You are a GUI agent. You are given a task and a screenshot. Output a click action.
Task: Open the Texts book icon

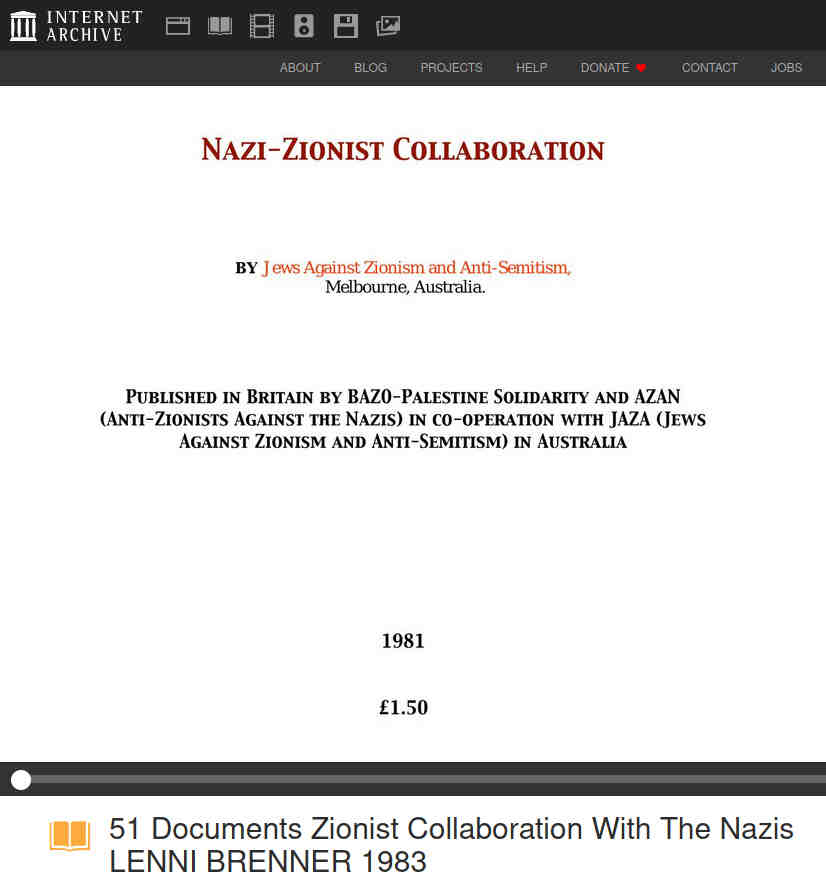(220, 26)
